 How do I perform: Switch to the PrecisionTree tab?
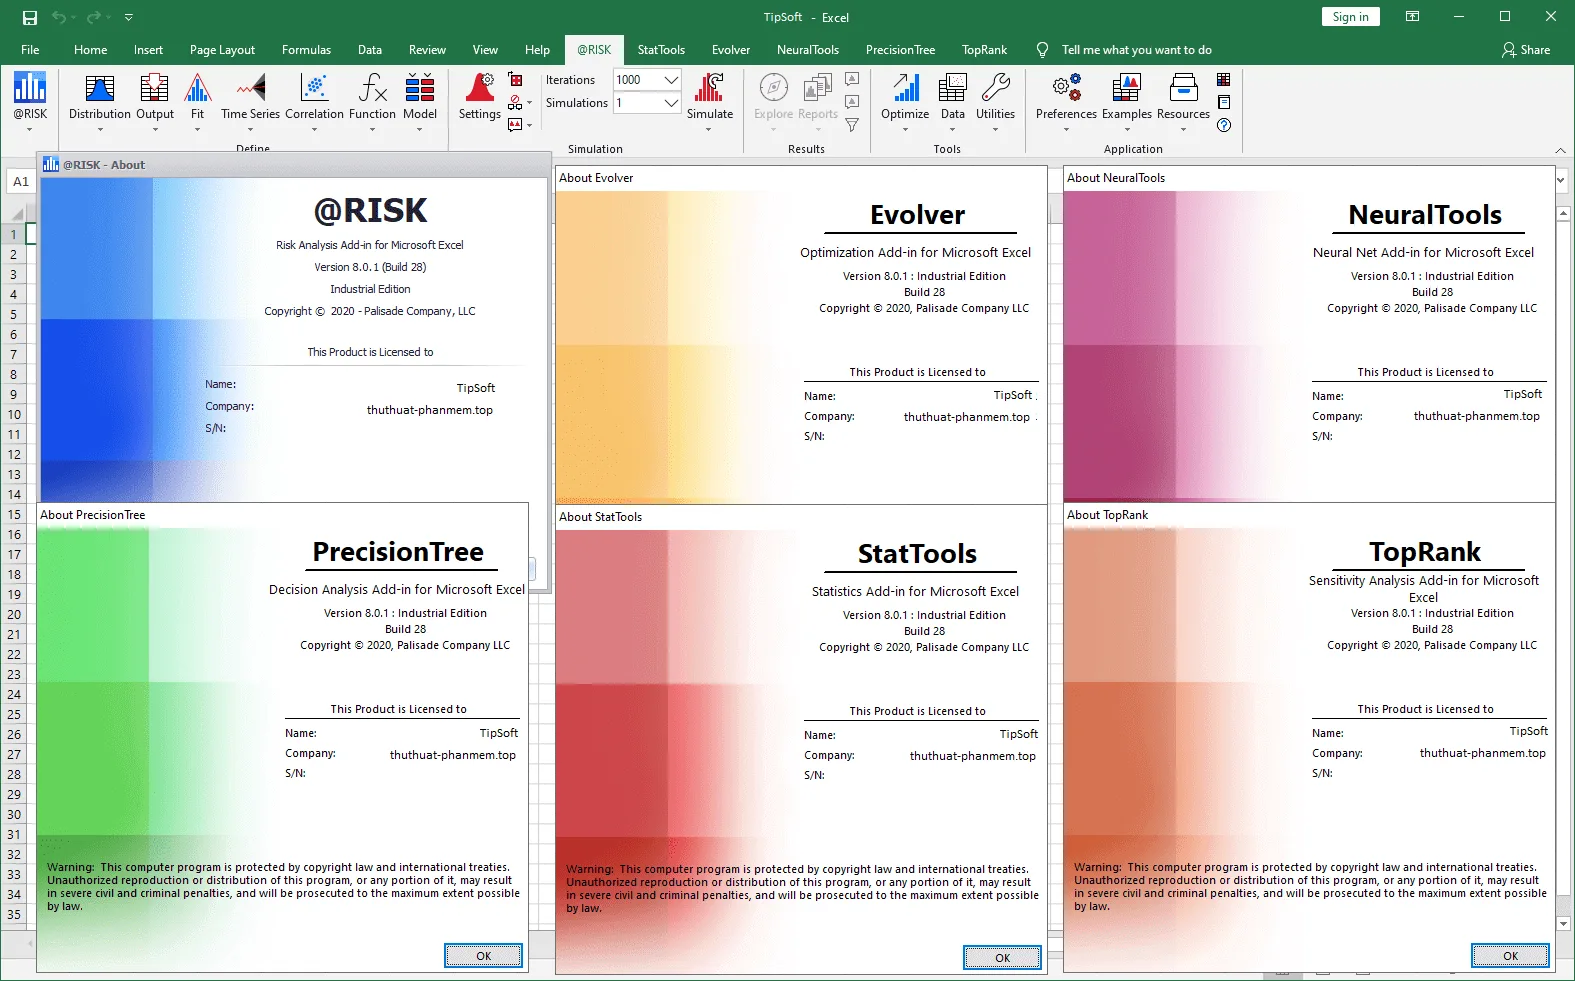[900, 50]
